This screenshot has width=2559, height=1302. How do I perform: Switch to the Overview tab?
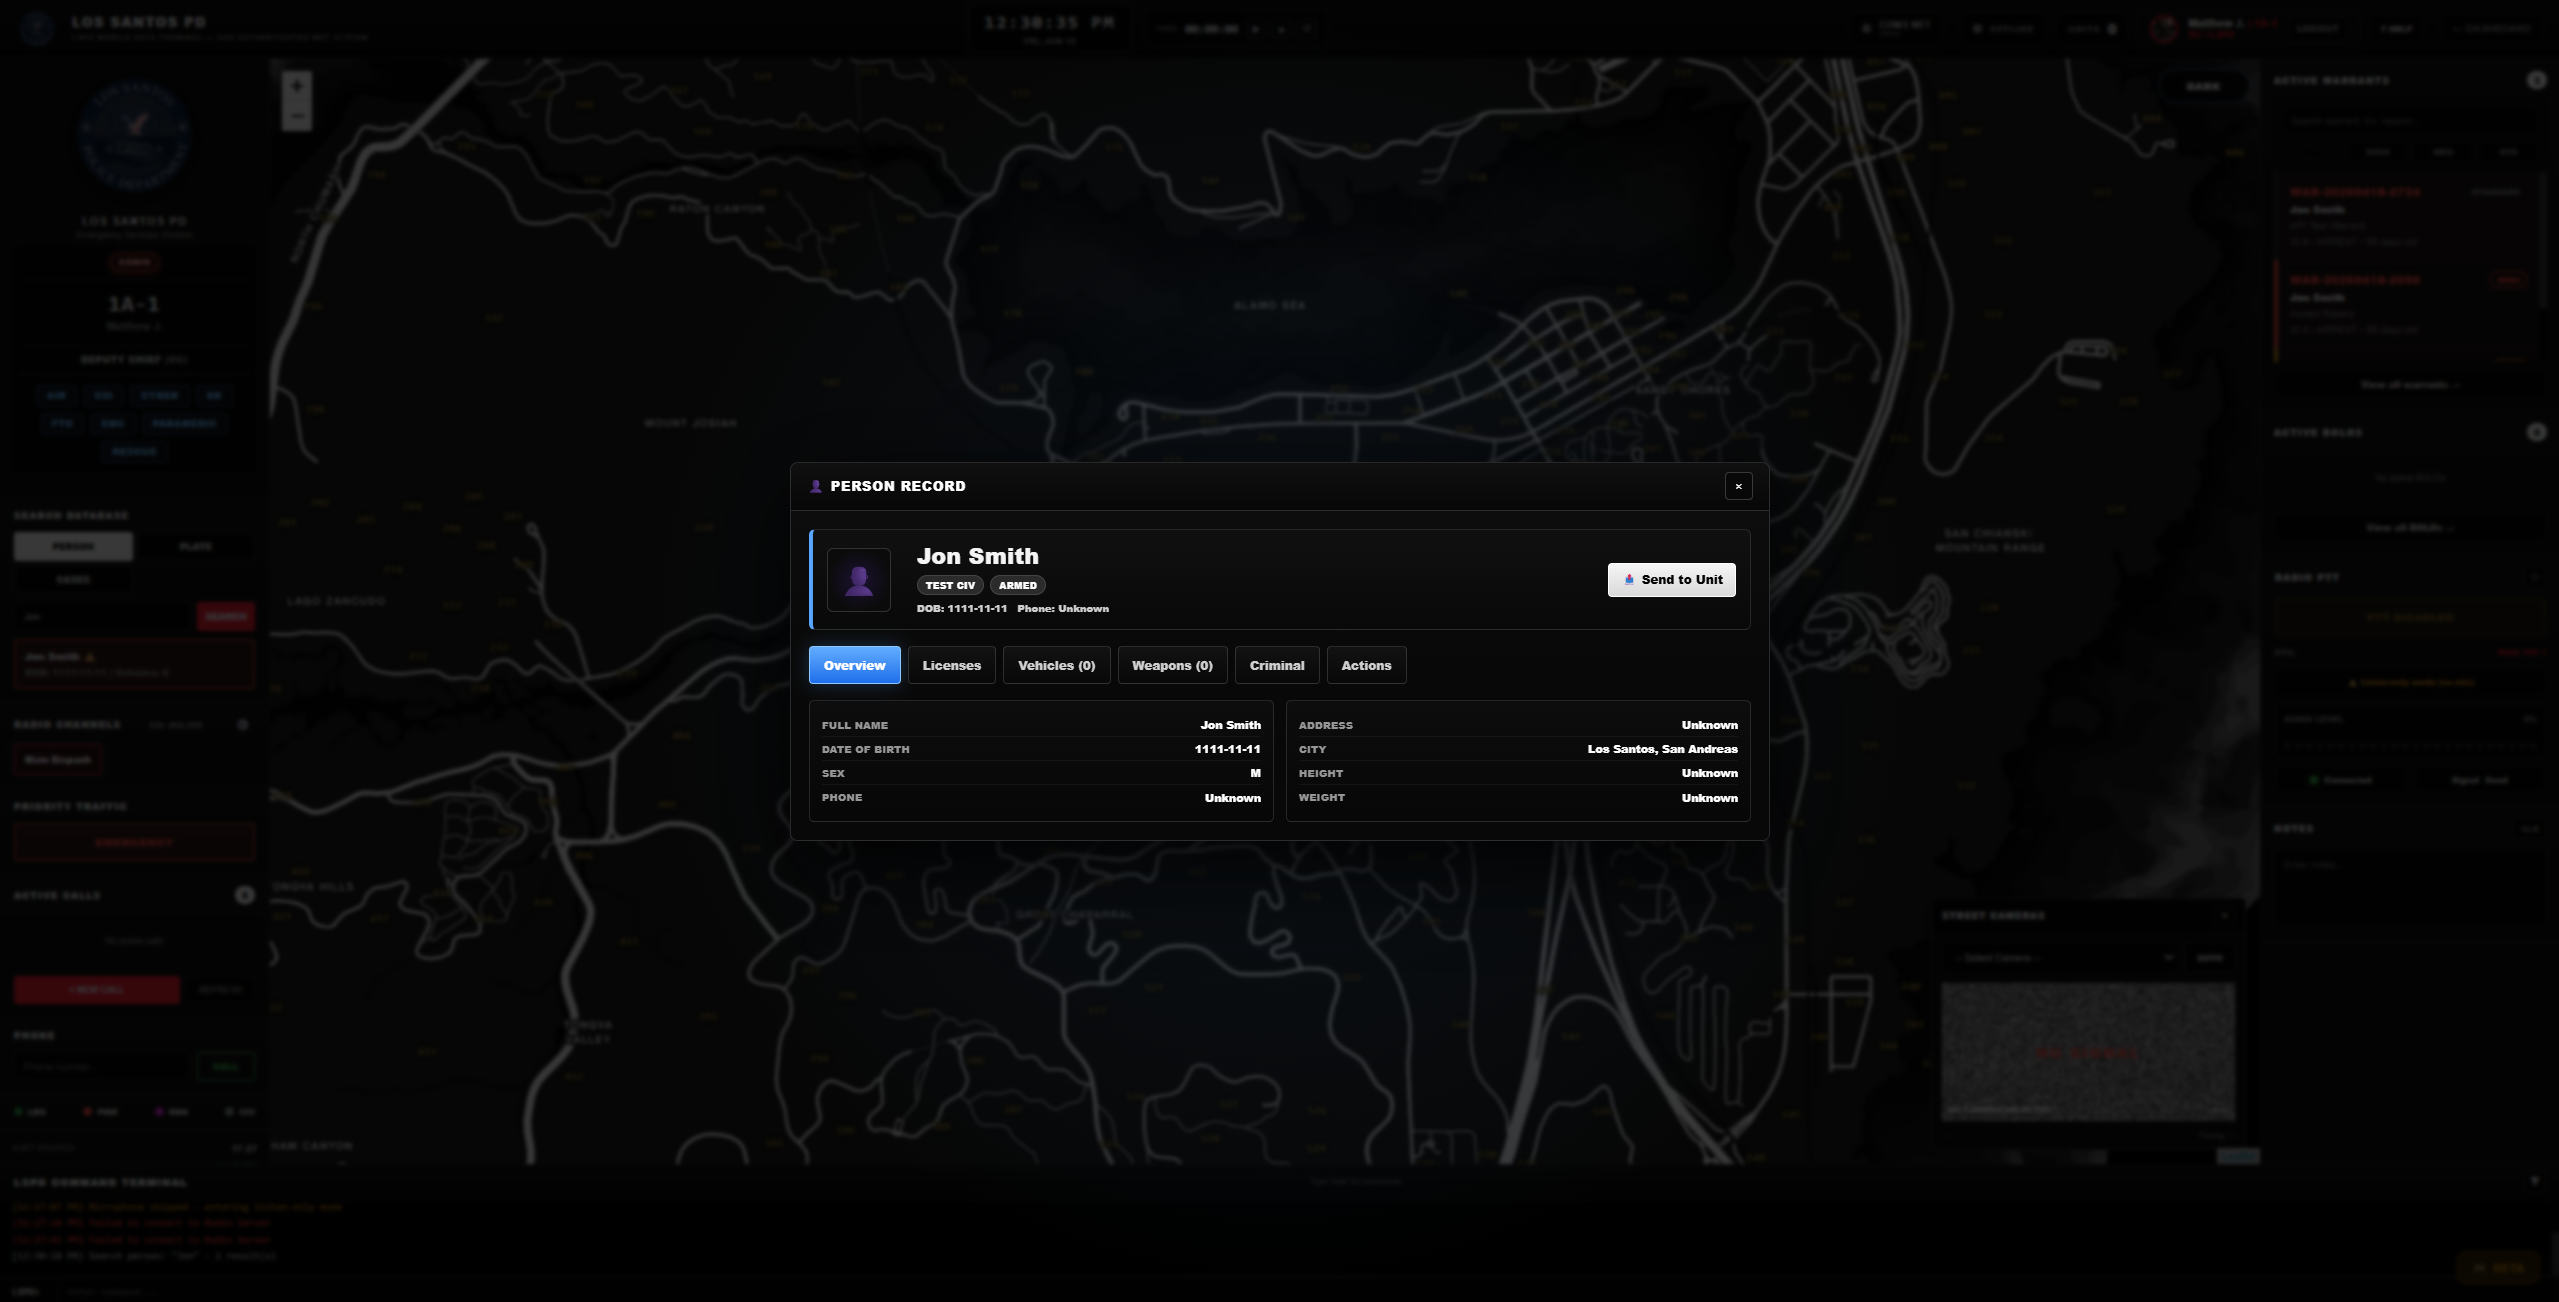tap(854, 665)
